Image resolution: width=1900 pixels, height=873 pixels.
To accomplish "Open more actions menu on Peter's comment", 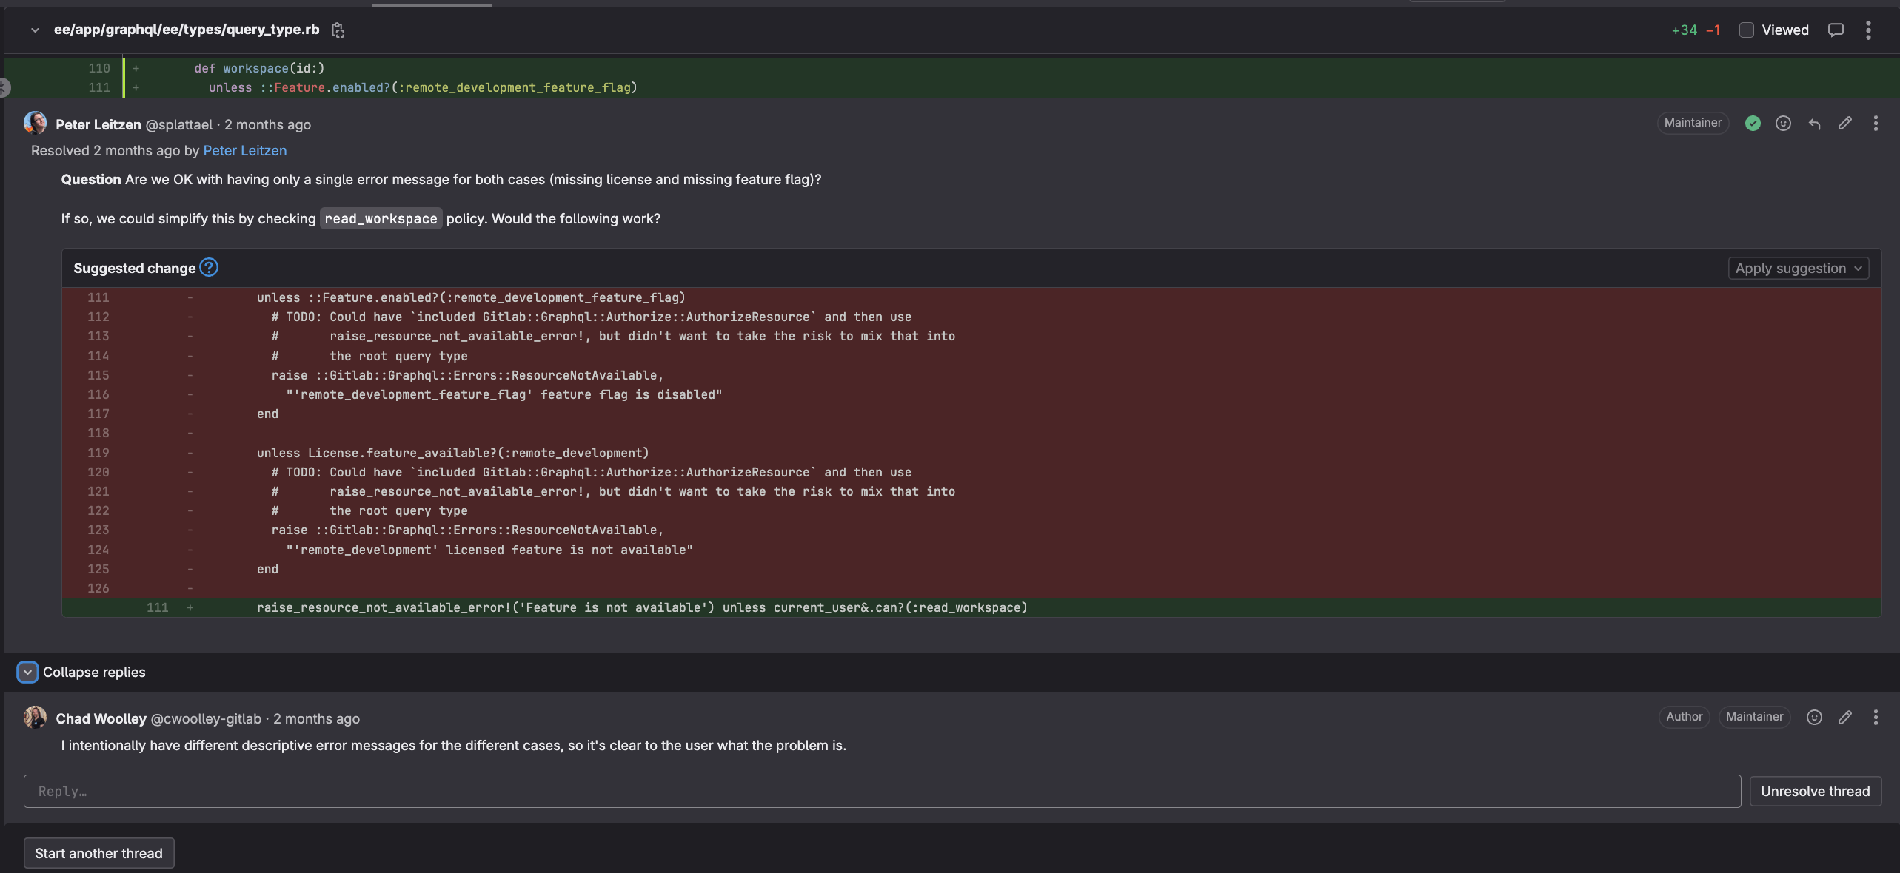I will [x=1875, y=123].
